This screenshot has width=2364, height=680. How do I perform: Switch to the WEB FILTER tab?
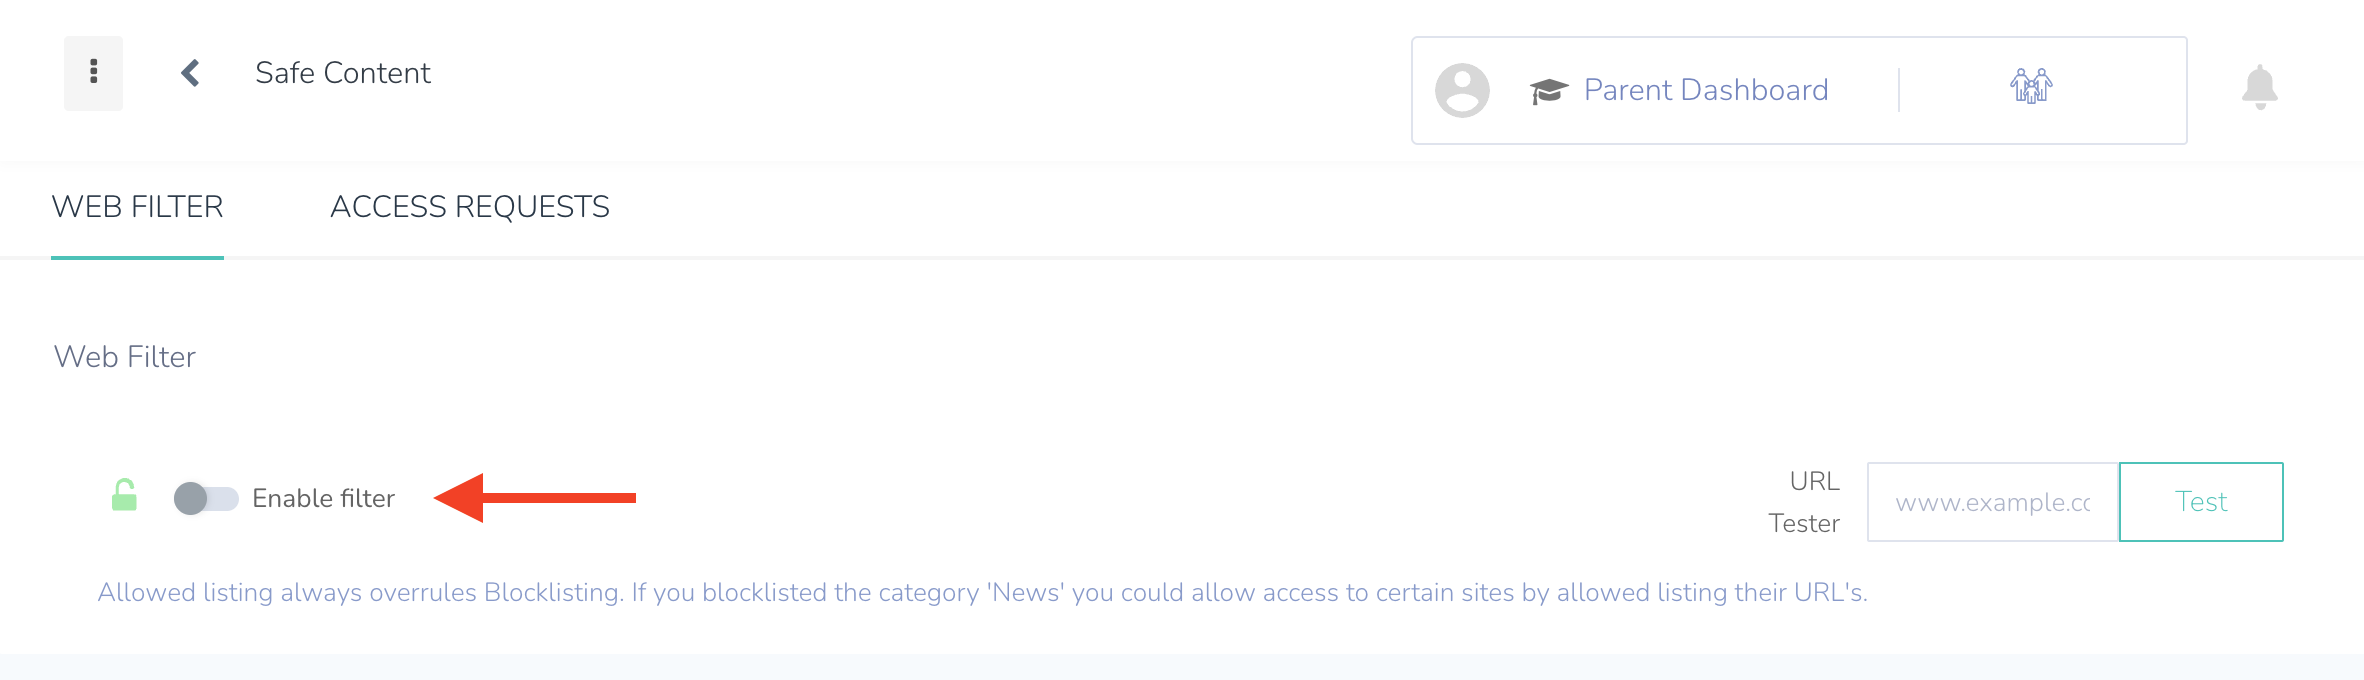point(137,207)
